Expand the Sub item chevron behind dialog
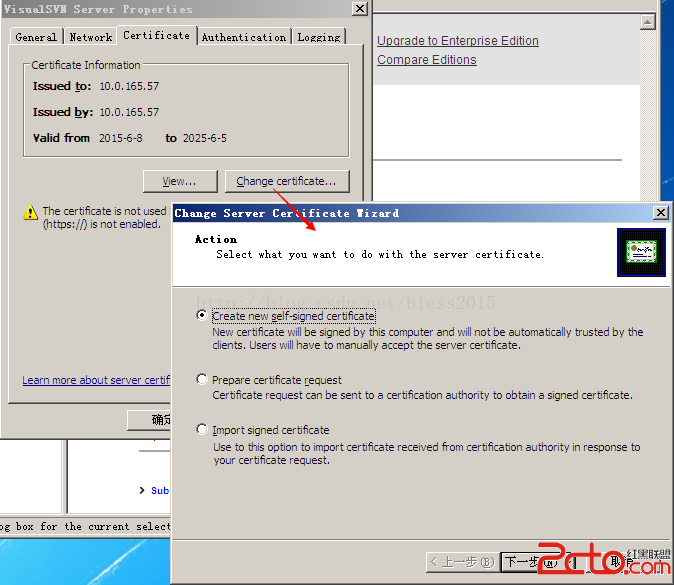Screen dimensions: 674x585 (x=142, y=490)
